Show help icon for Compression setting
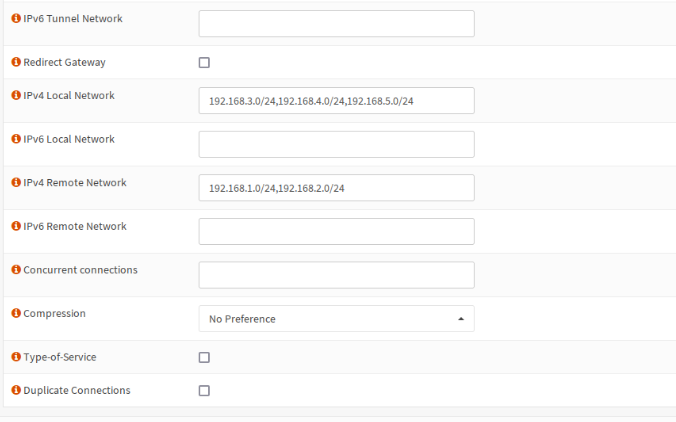This screenshot has width=676, height=422. [x=16, y=313]
